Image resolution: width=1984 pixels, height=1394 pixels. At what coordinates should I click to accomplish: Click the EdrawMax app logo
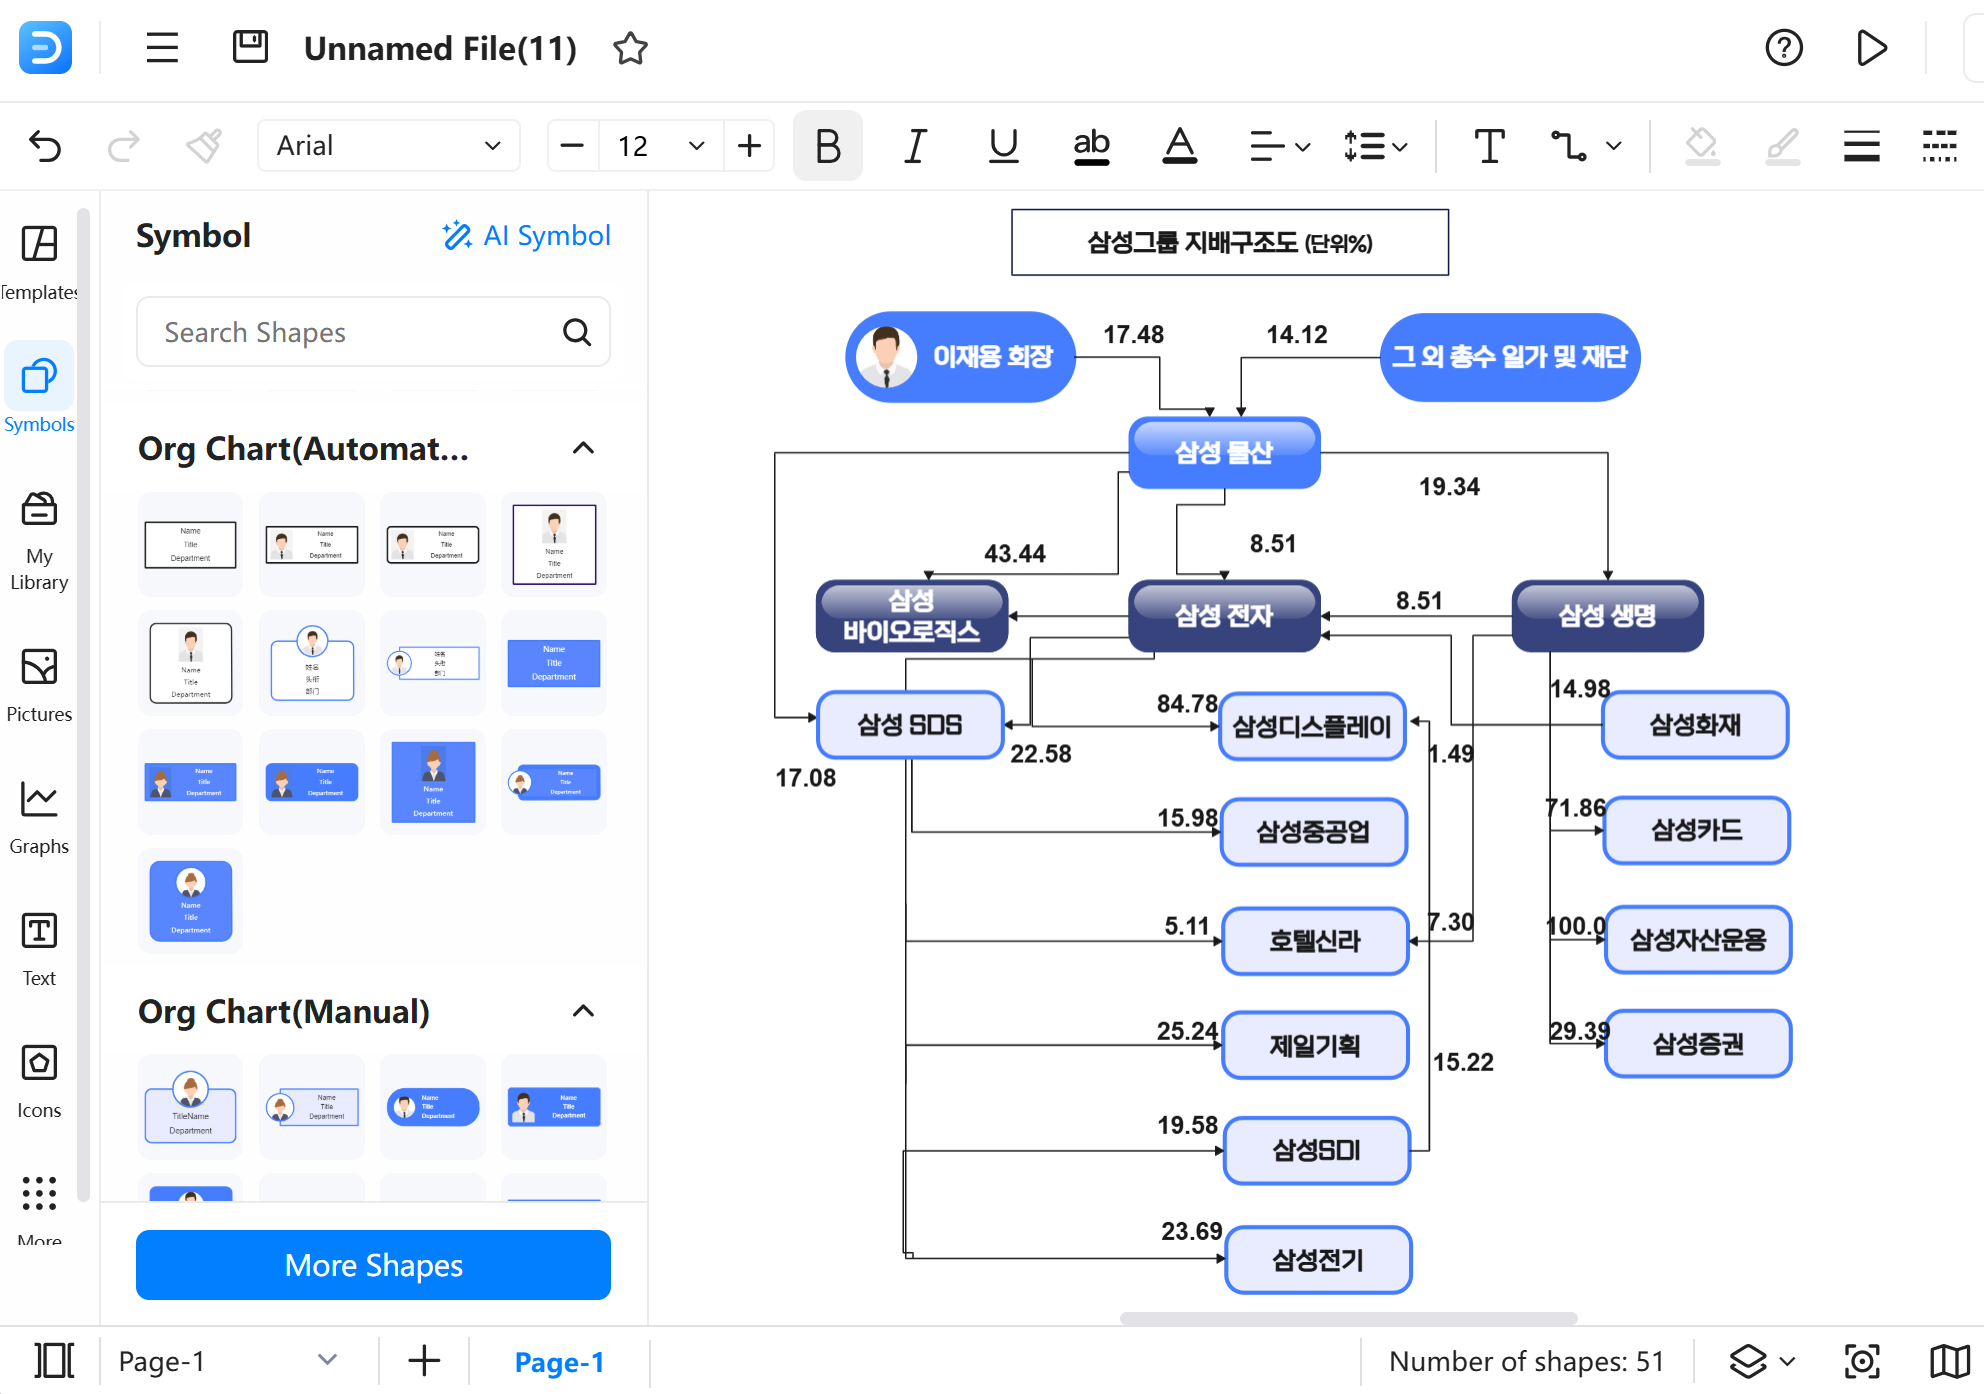point(46,47)
